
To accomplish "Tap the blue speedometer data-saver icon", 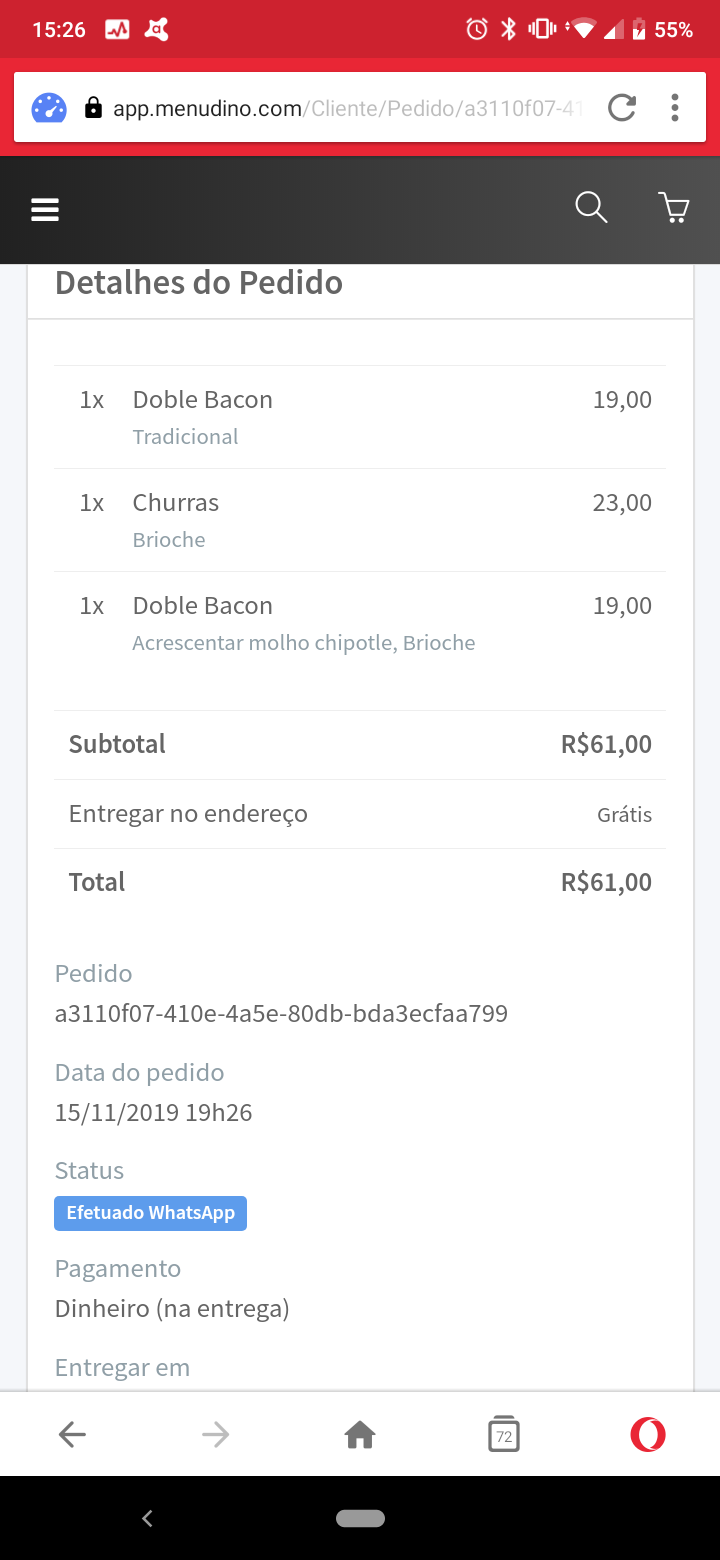I will (49, 108).
